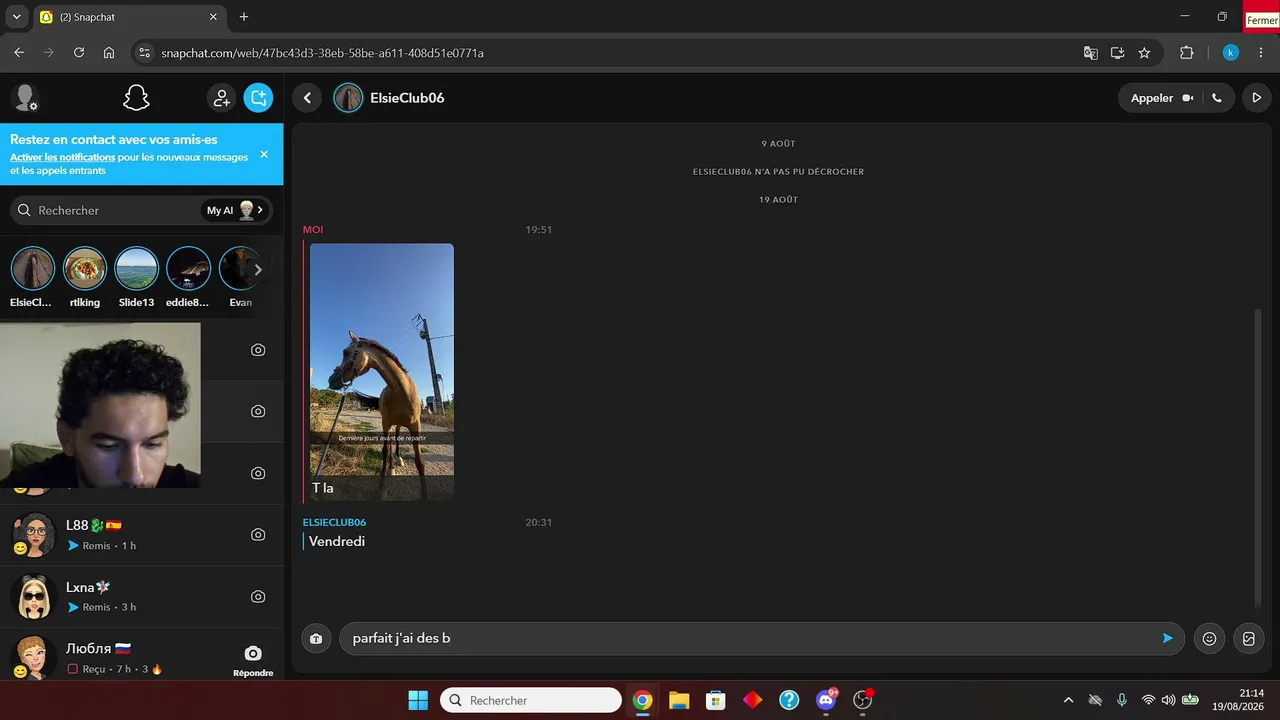Open the Chrome extensions menu

tap(1187, 53)
